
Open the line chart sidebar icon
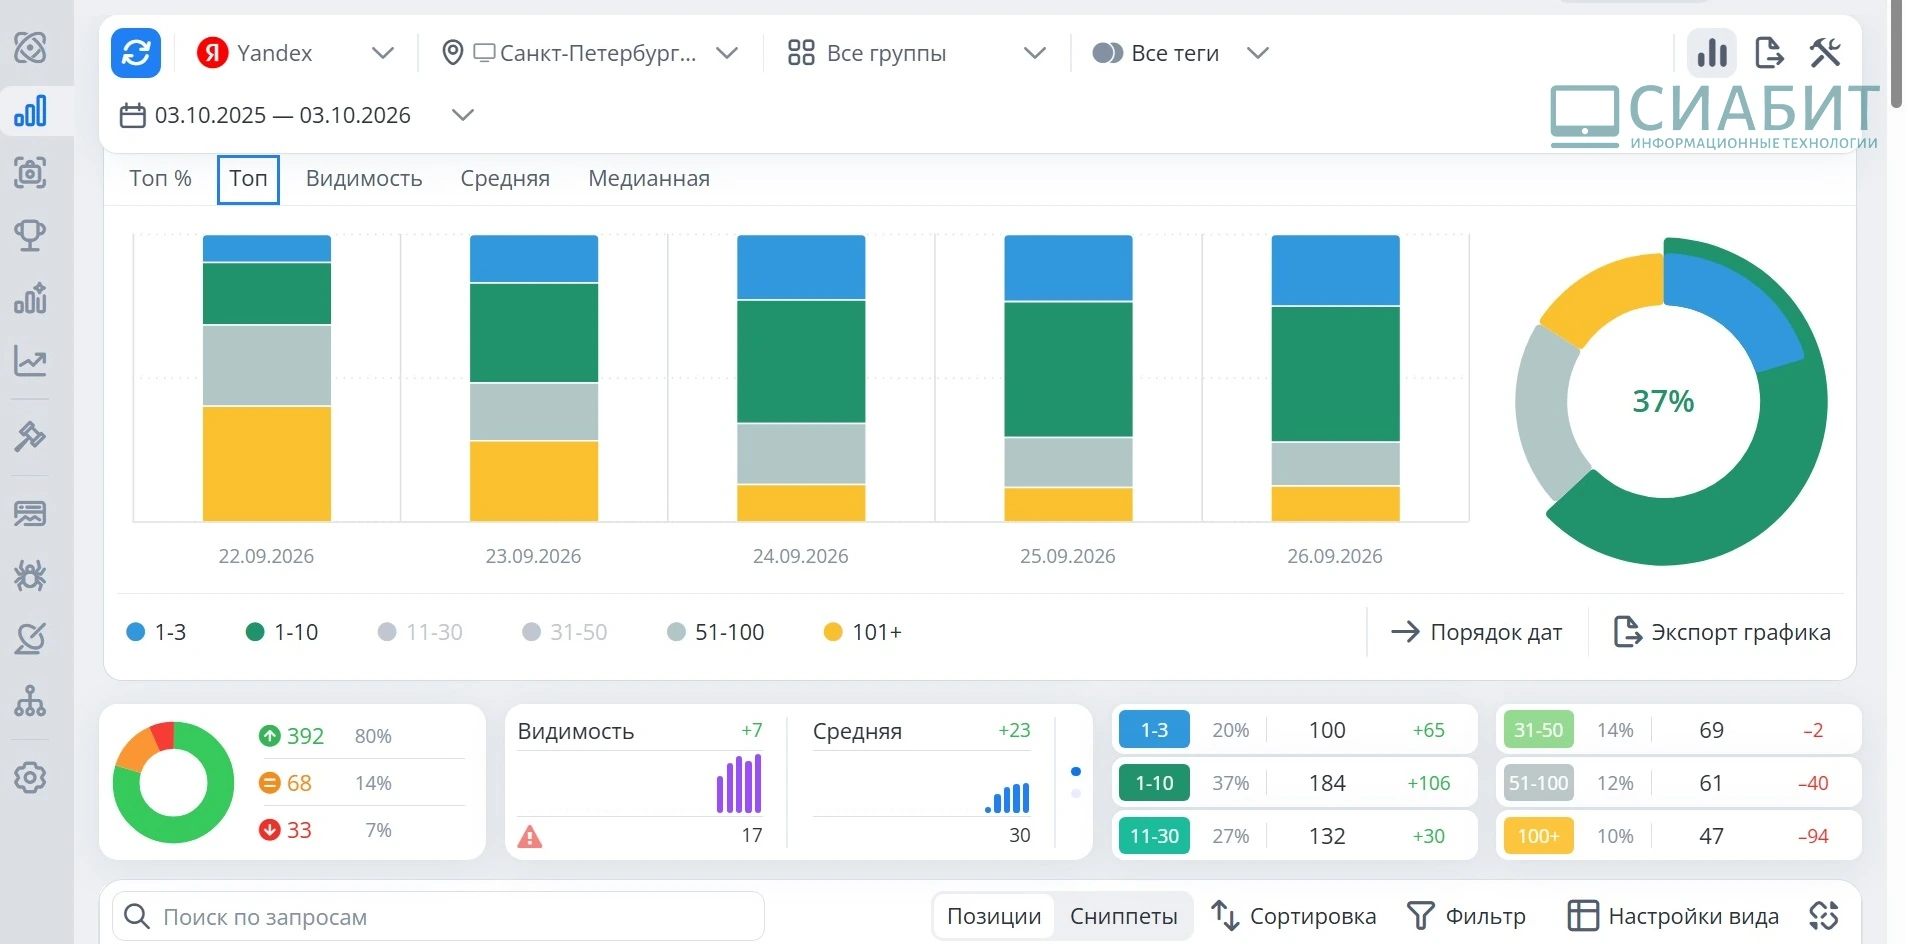click(x=30, y=361)
